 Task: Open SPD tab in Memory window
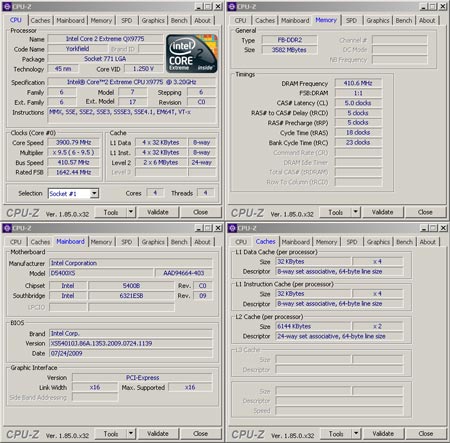(351, 21)
